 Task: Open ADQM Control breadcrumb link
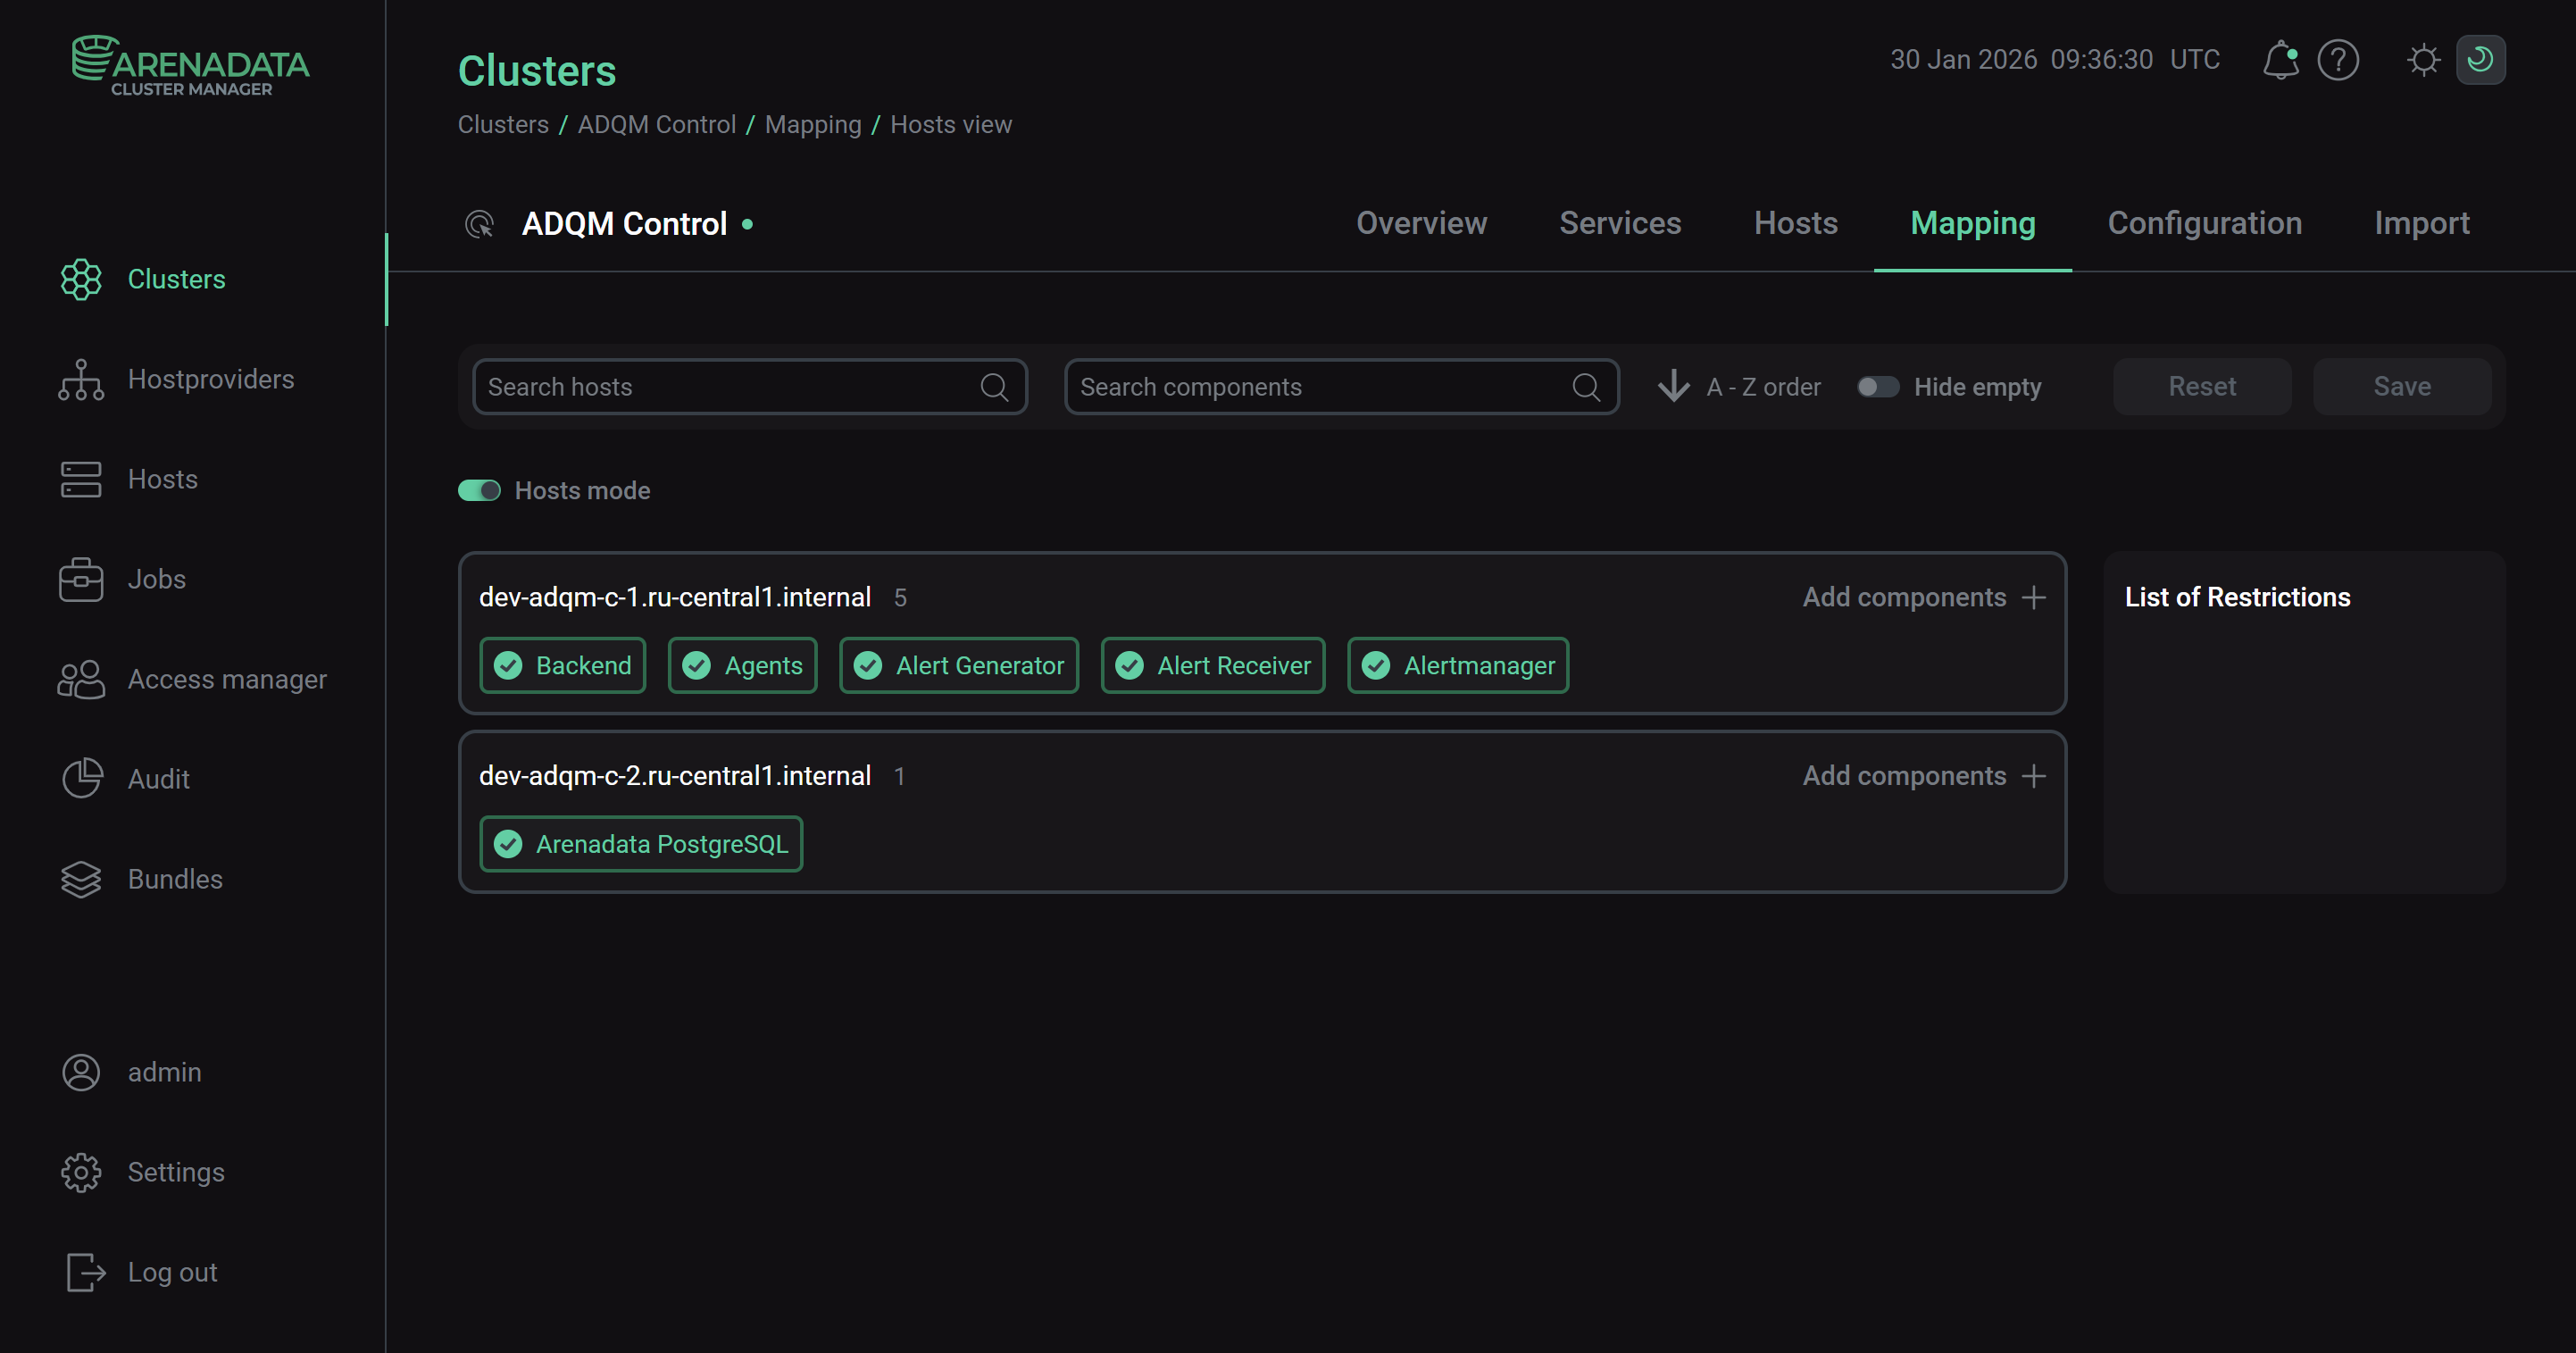656,125
